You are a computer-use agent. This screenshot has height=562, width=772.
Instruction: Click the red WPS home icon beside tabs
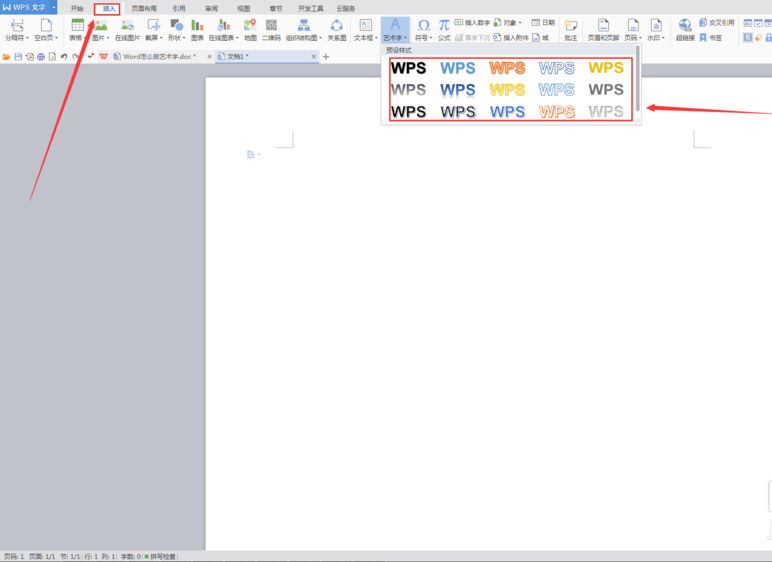[x=103, y=57]
